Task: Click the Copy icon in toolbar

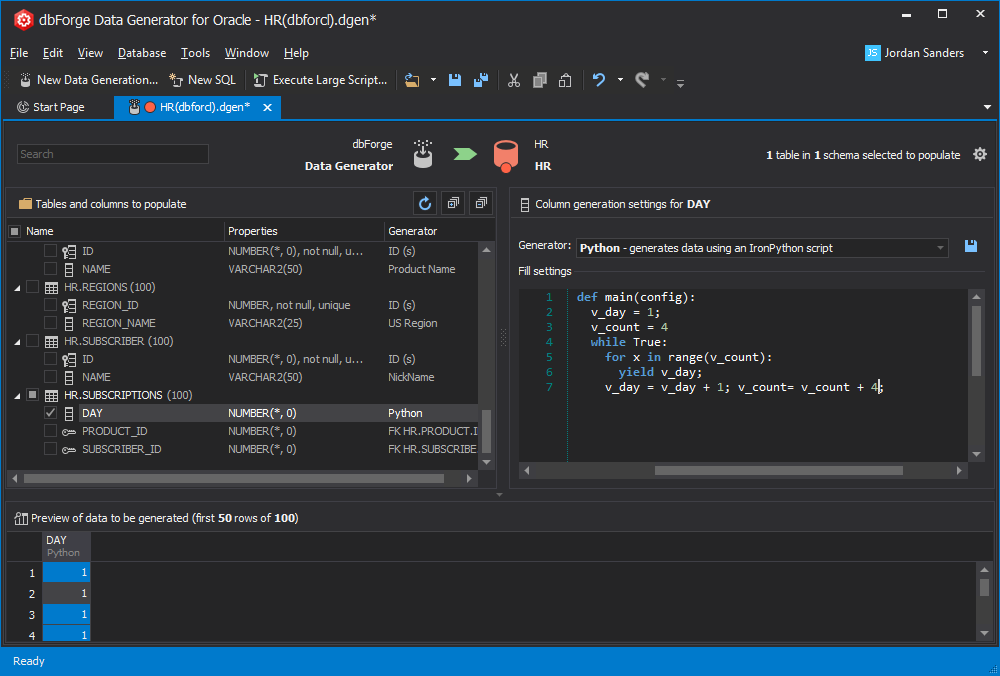Action: (x=540, y=80)
